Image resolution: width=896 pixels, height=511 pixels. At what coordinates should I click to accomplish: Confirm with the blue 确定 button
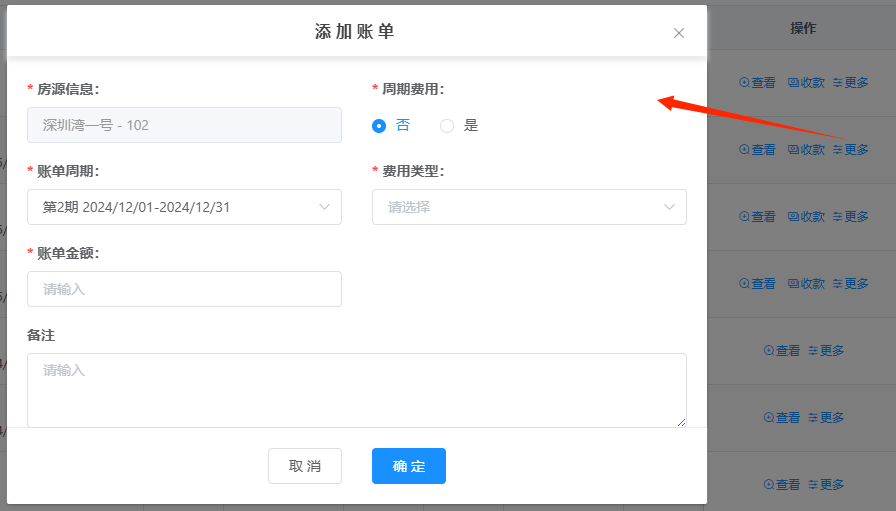click(x=408, y=466)
